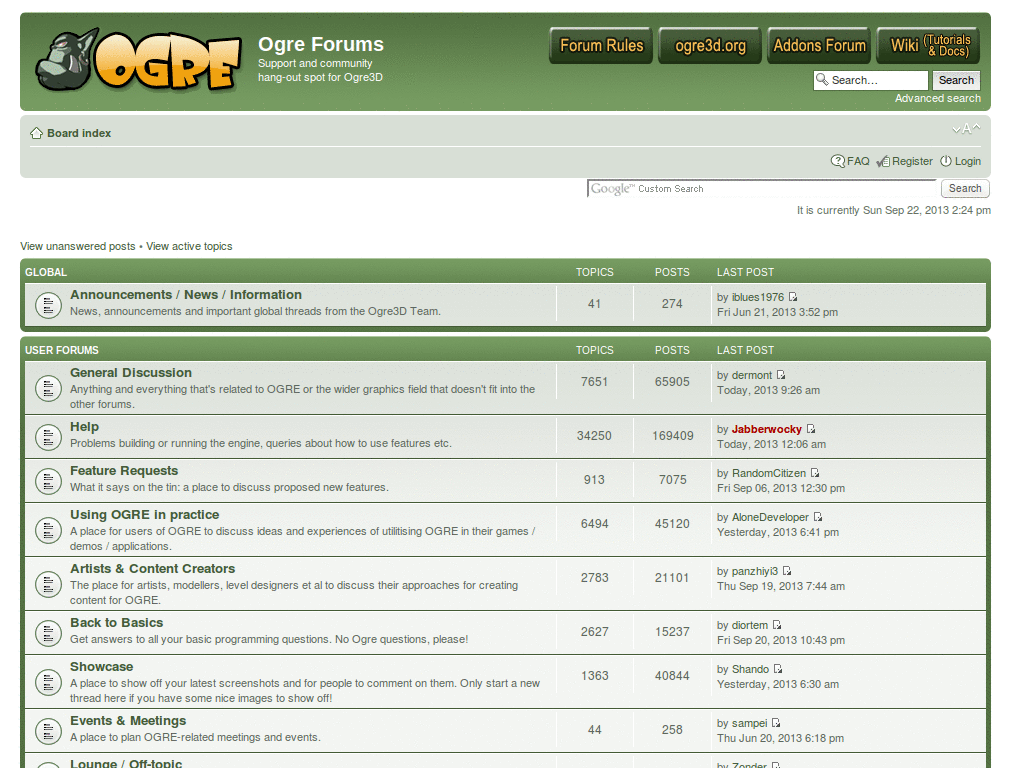Viewport: 1024px width, 768px height.
Task: Go to the Addons Forum
Action: (x=819, y=46)
